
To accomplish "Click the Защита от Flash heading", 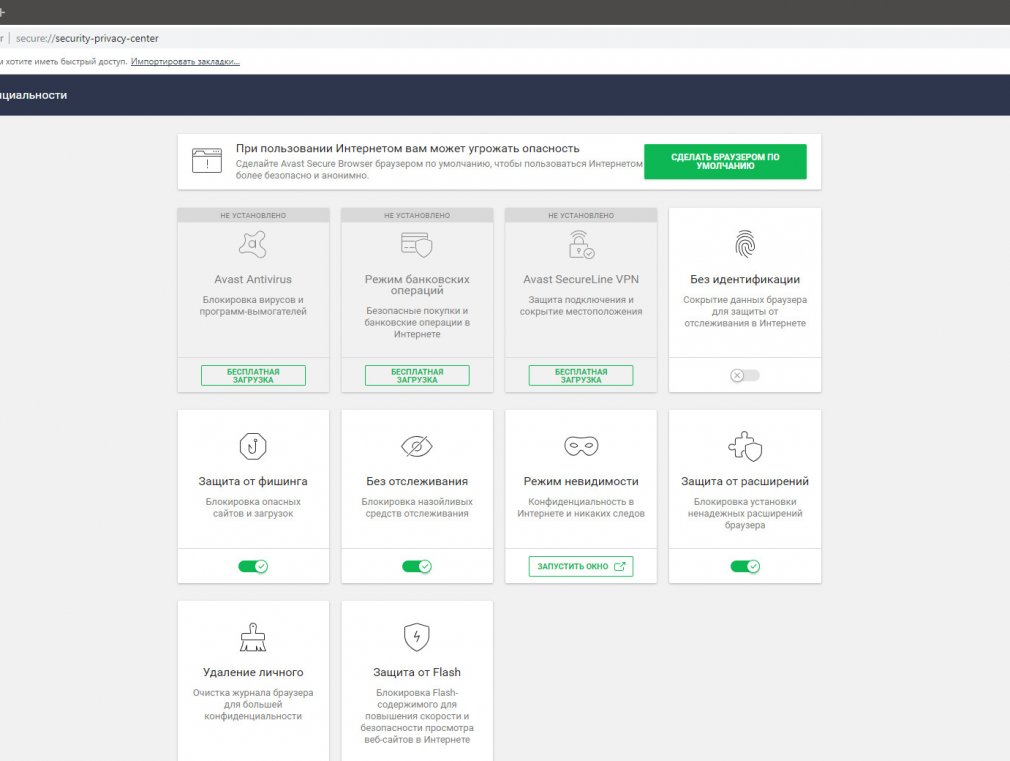I will tap(417, 672).
